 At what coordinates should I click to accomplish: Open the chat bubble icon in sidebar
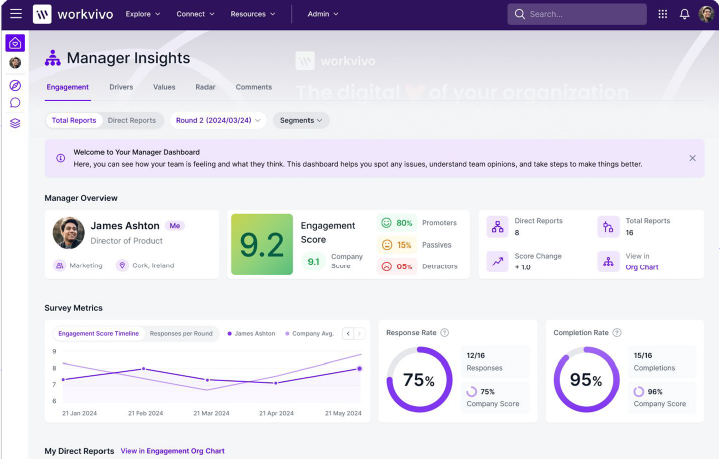pyautogui.click(x=15, y=103)
